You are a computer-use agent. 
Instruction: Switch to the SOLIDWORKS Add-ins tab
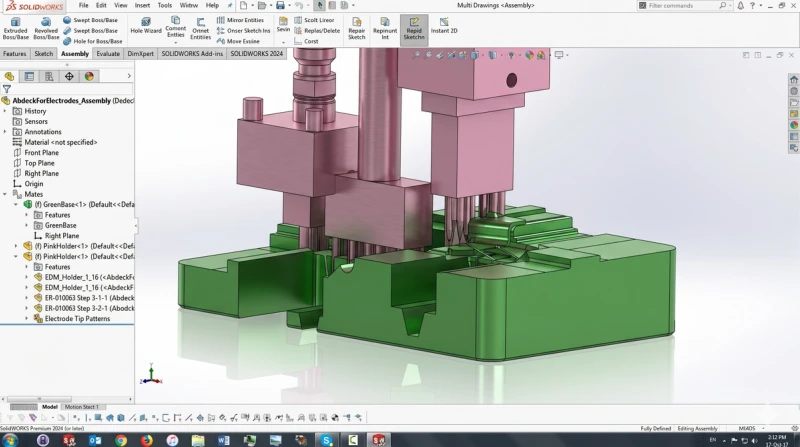(192, 54)
